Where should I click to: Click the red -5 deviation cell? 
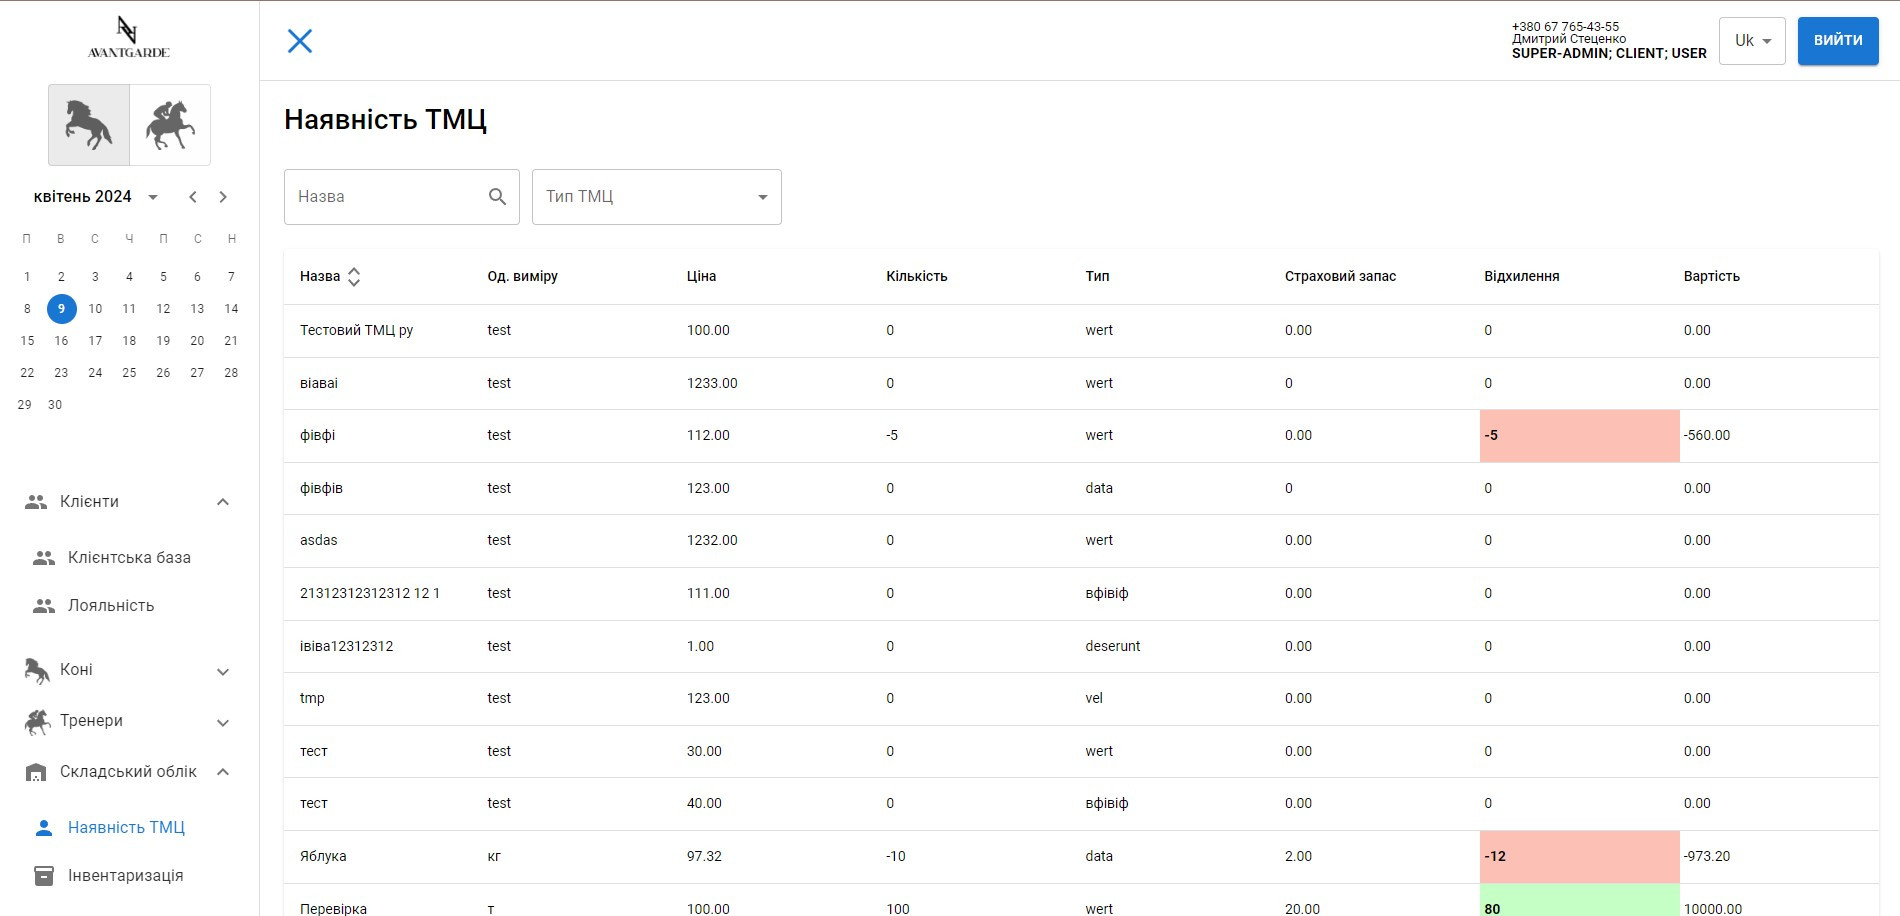tap(1578, 436)
